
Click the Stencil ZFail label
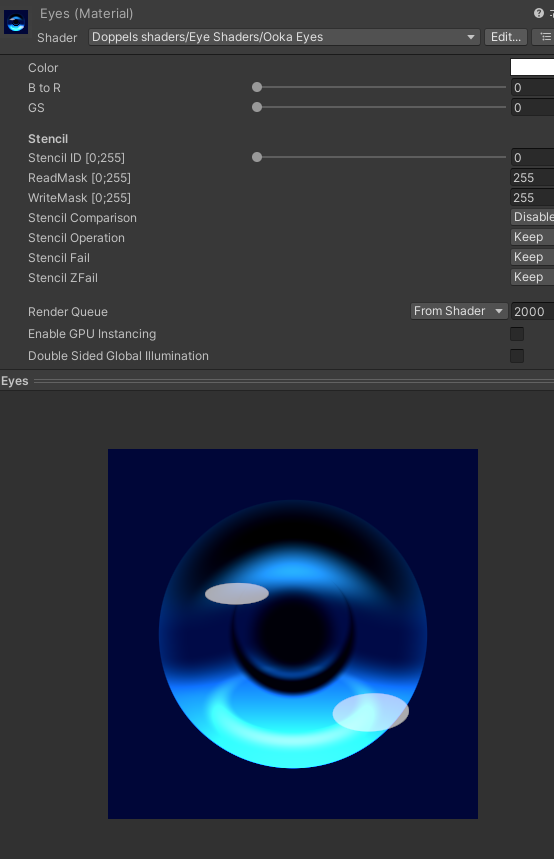(63, 278)
